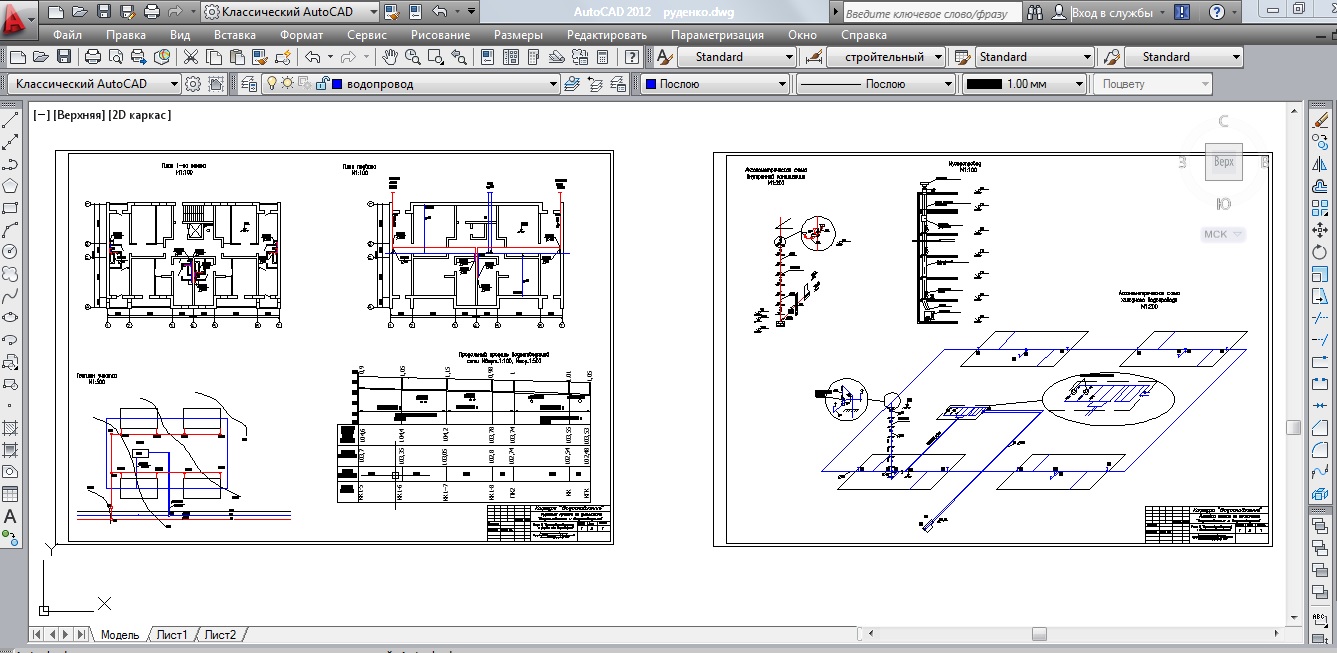Toggle viewport freeze icon for водопровод layer
The image size is (1337, 653).
(304, 84)
